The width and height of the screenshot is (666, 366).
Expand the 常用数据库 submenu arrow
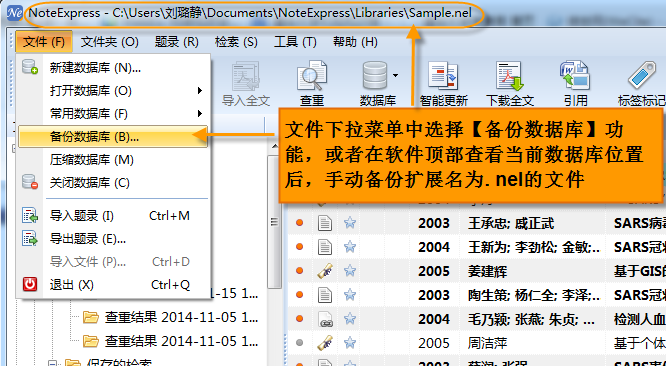[x=199, y=113]
